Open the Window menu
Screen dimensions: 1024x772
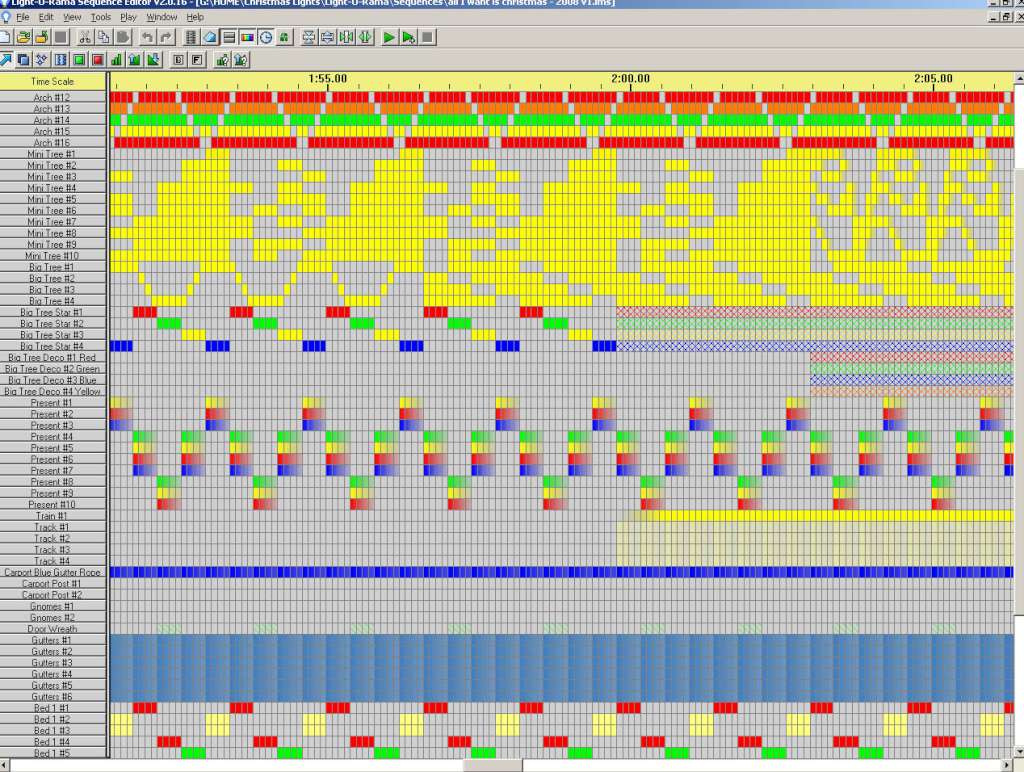(161, 17)
